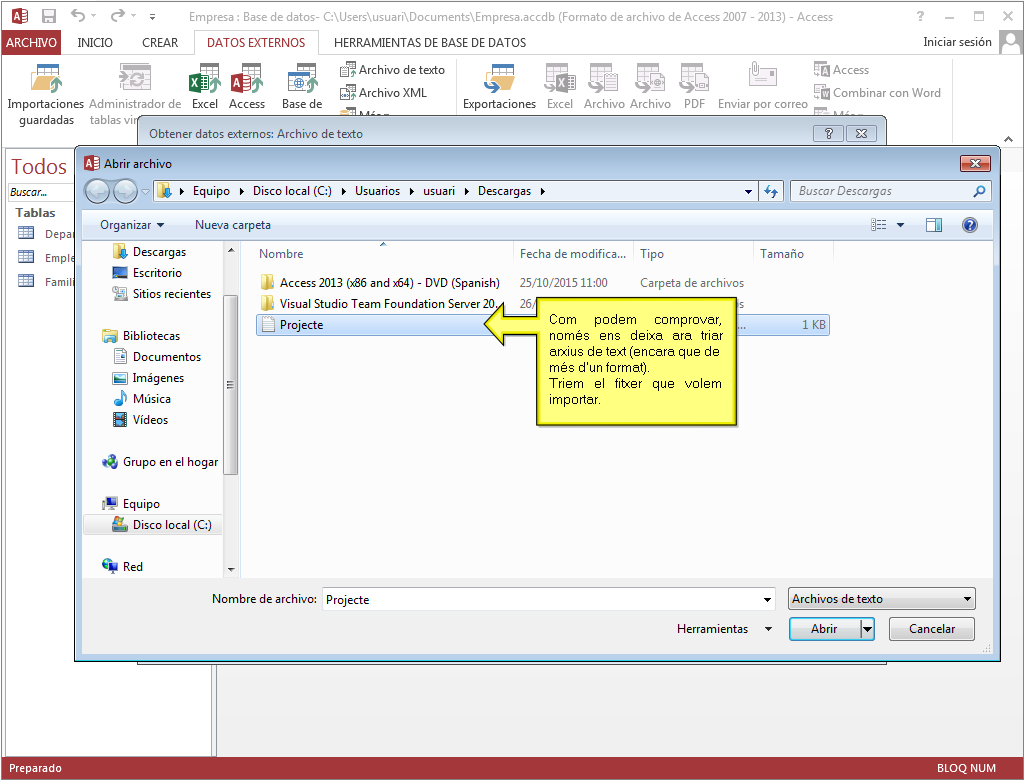
Task: Click the Buscar Descargas search field
Action: (891, 191)
